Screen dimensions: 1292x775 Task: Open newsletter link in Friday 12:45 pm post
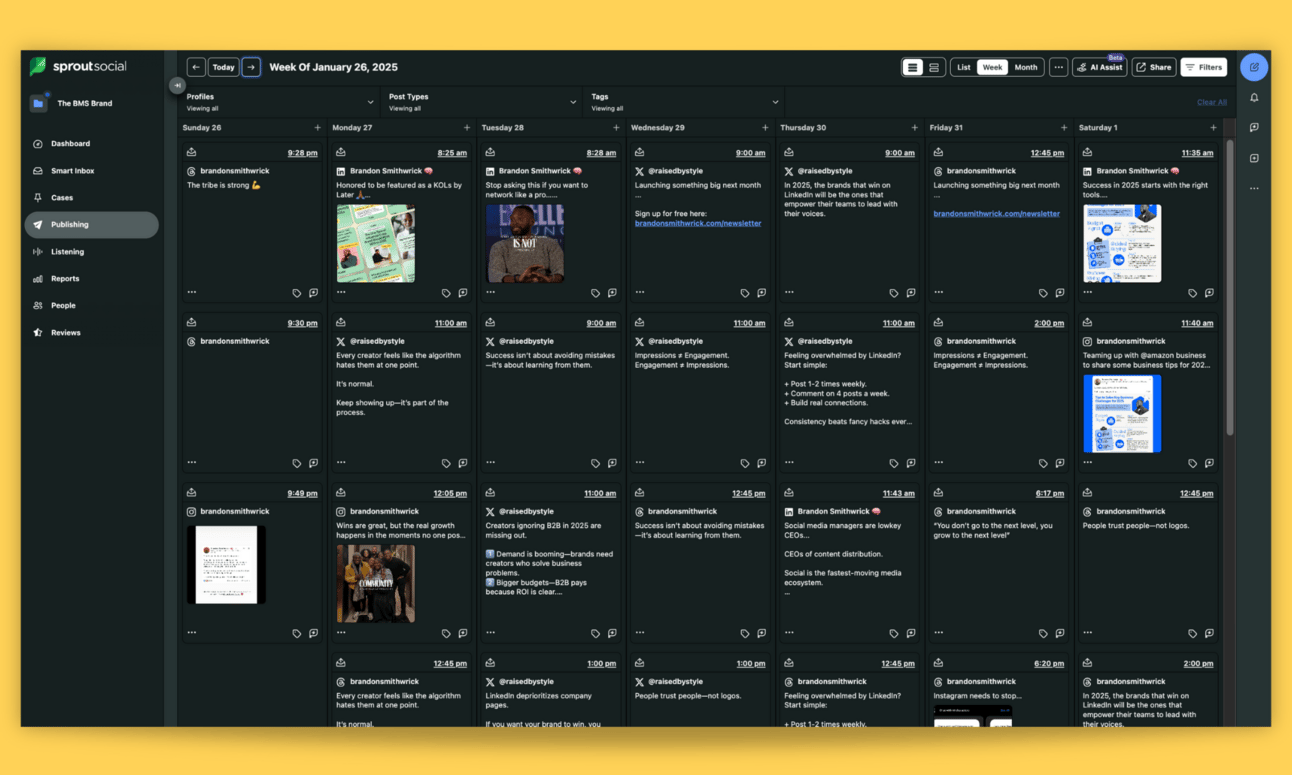996,213
